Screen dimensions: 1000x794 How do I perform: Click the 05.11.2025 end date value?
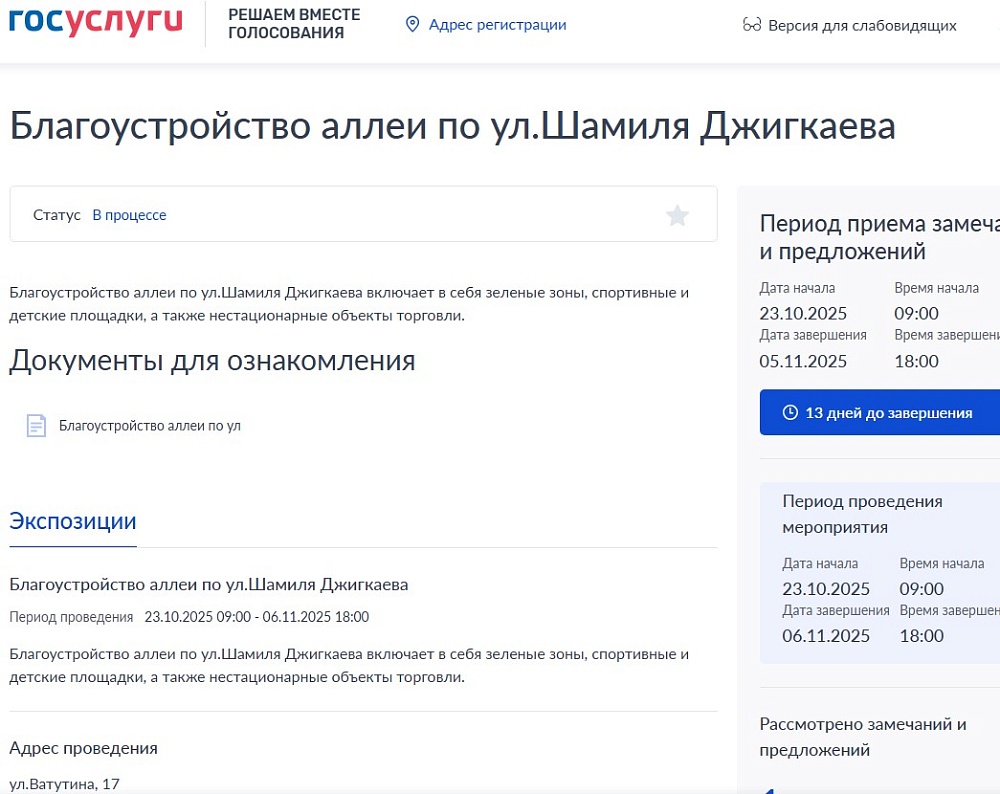pyautogui.click(x=803, y=361)
